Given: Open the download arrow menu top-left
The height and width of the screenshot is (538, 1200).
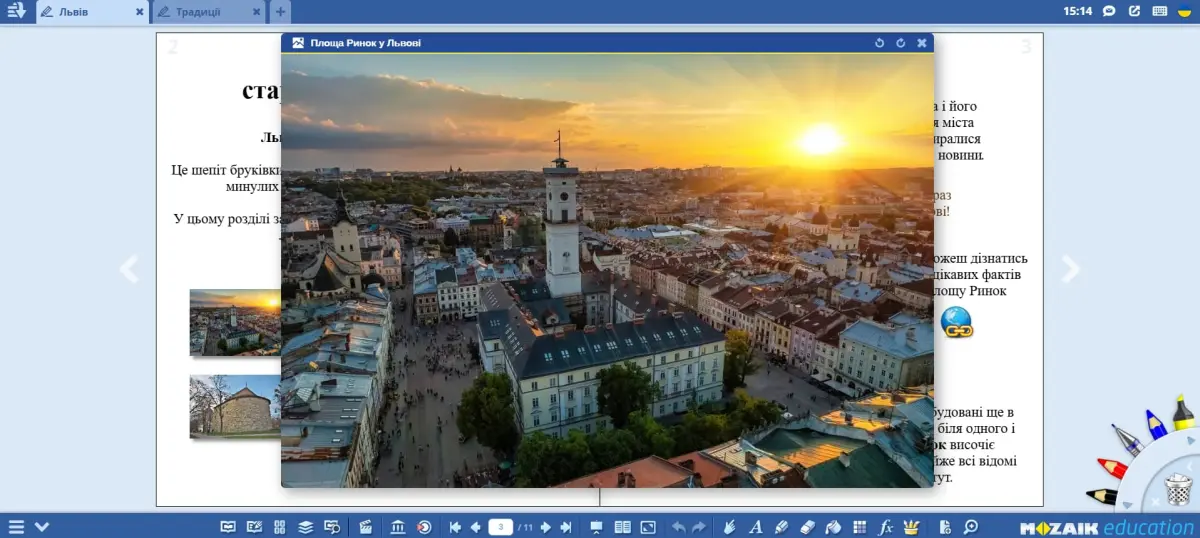Looking at the screenshot, I should pyautogui.click(x=17, y=11).
